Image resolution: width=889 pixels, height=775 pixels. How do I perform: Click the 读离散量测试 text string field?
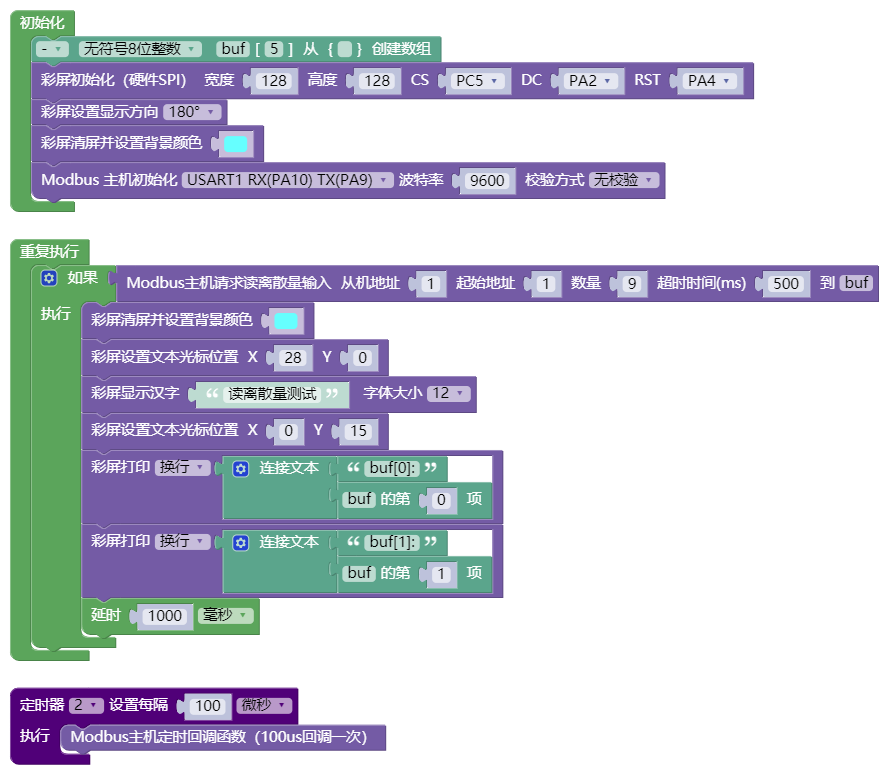pyautogui.click(x=272, y=393)
